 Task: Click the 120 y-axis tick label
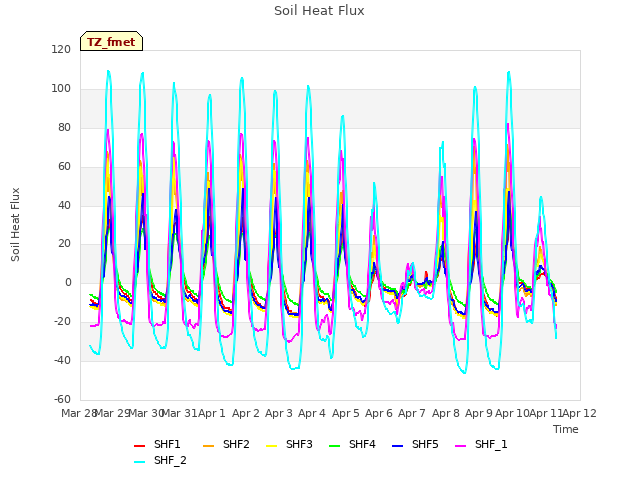coord(61,50)
